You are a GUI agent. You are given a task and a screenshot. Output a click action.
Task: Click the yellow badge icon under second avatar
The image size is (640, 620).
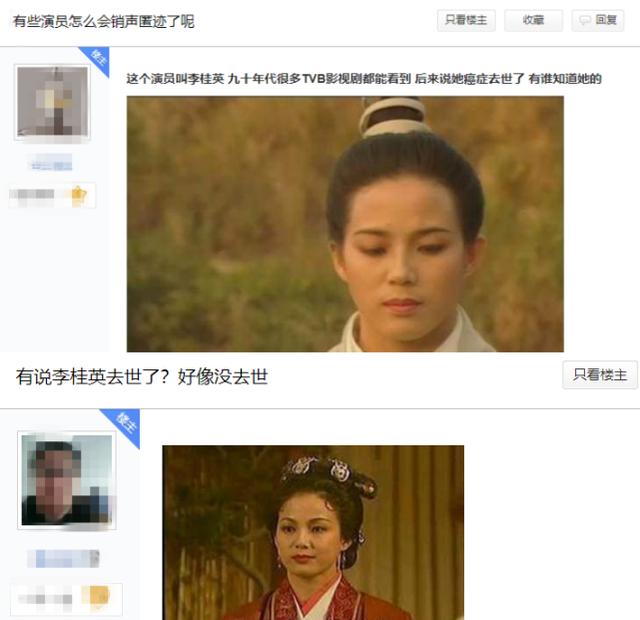tap(95, 596)
